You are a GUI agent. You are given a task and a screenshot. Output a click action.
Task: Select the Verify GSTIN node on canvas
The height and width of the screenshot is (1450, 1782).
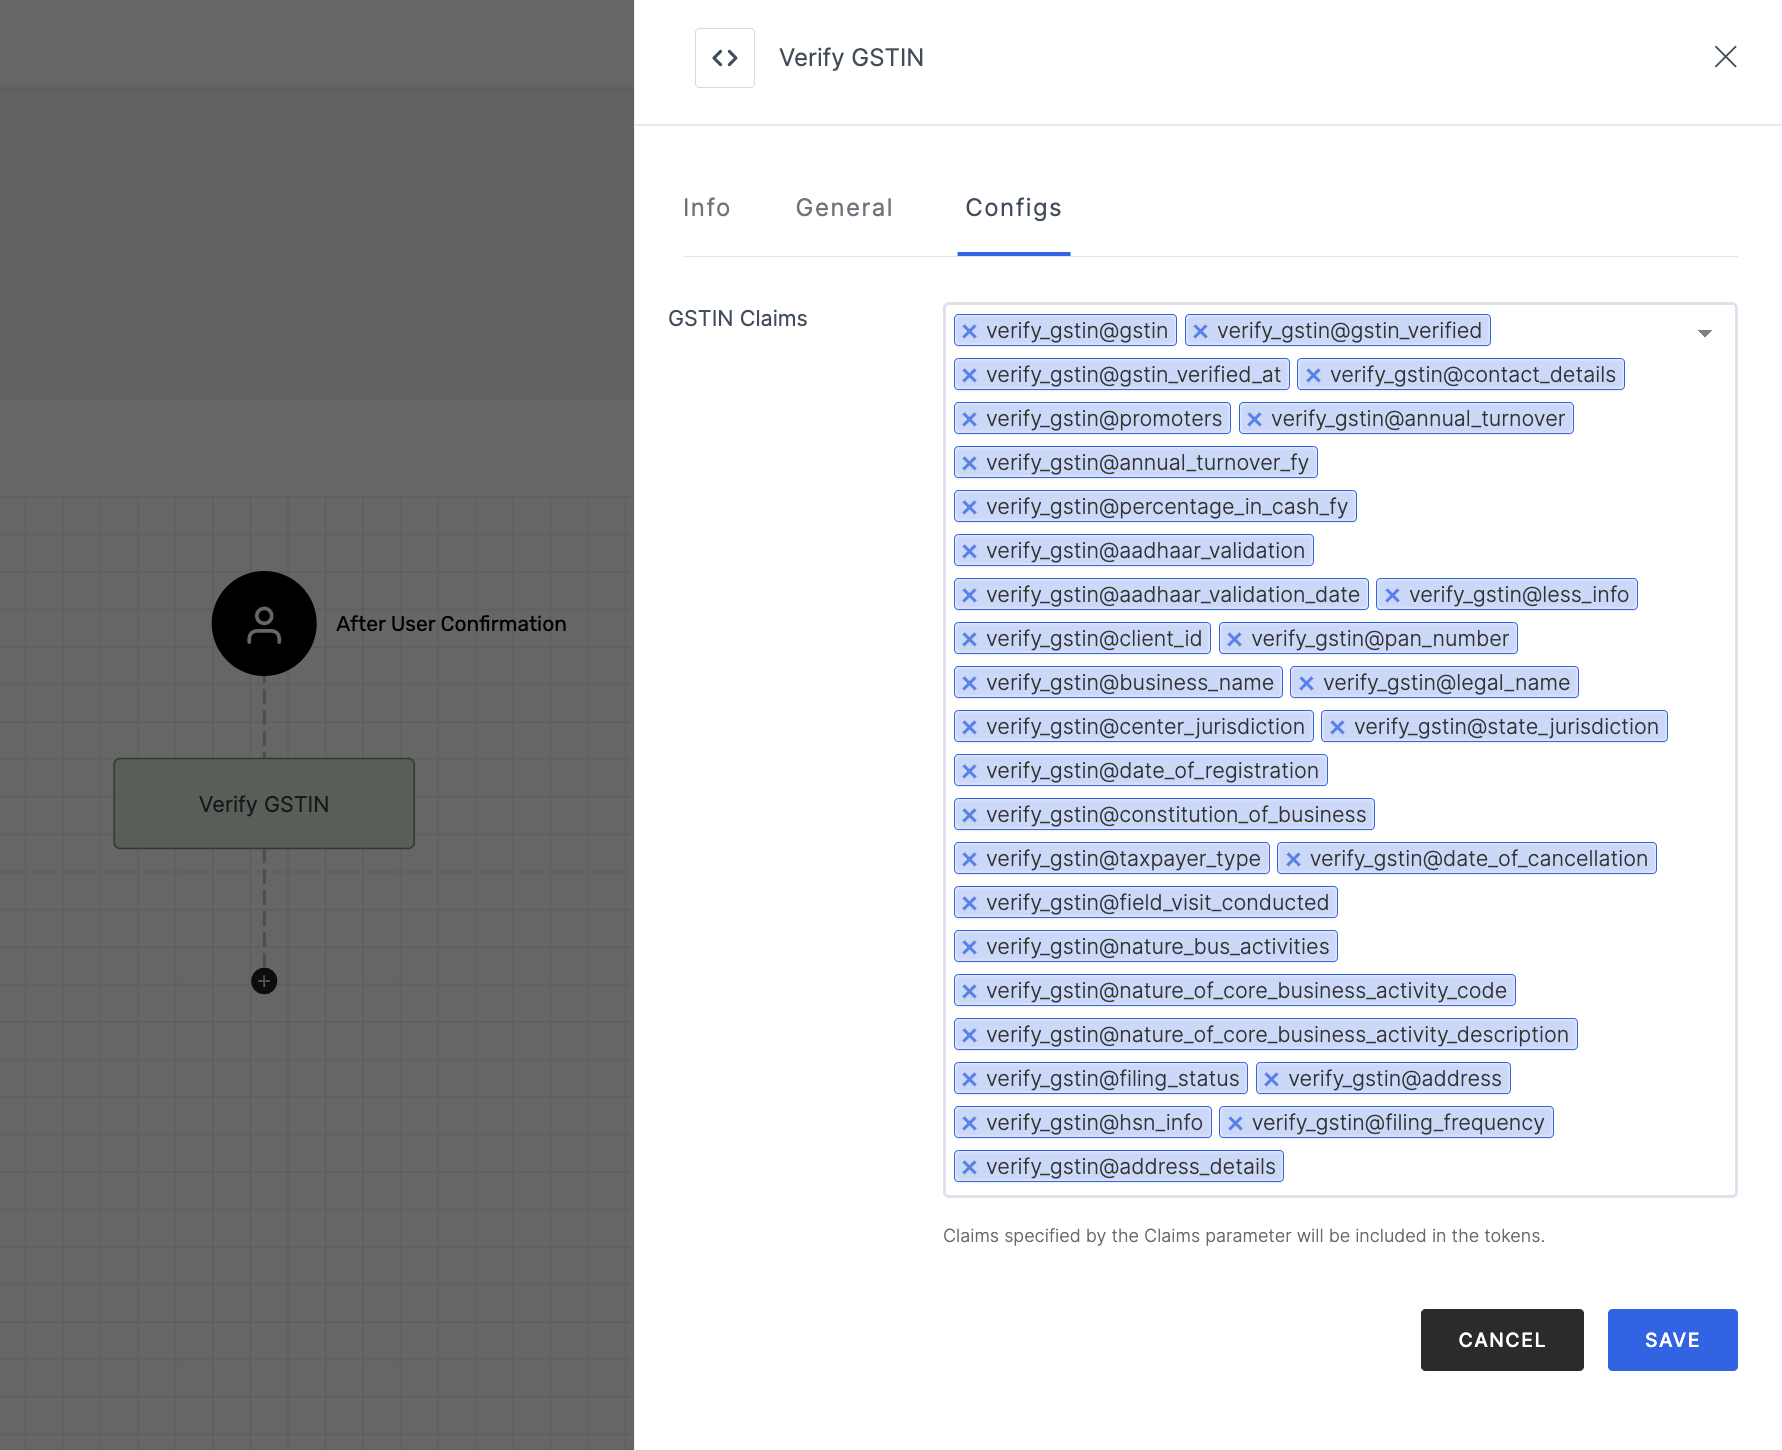264,804
